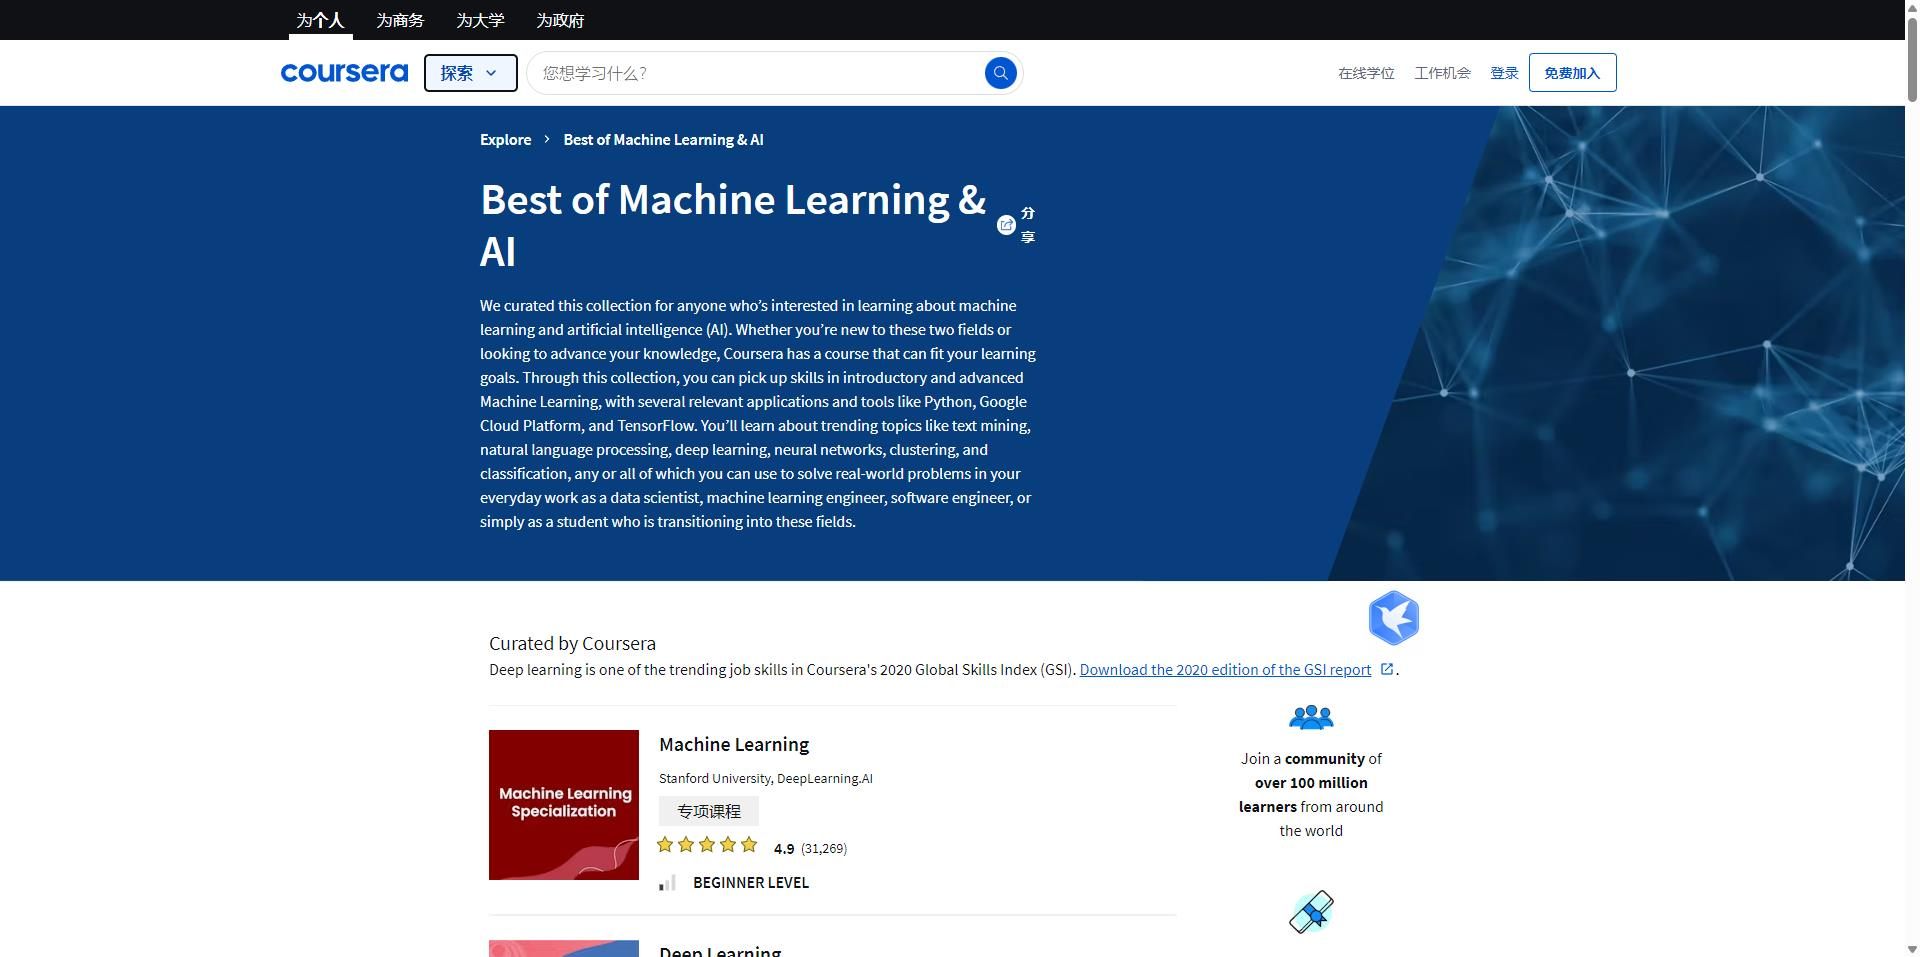
Task: Click the share icon beside the page title
Action: [x=1006, y=225]
